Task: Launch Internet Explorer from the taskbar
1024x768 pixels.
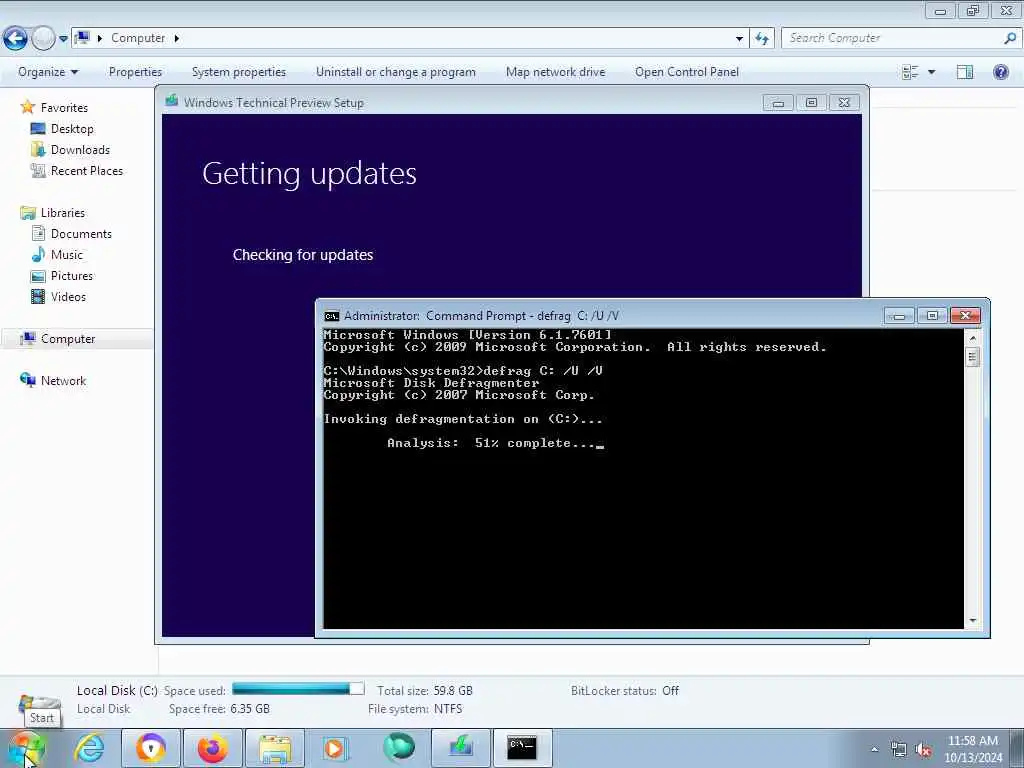Action: pyautogui.click(x=89, y=748)
